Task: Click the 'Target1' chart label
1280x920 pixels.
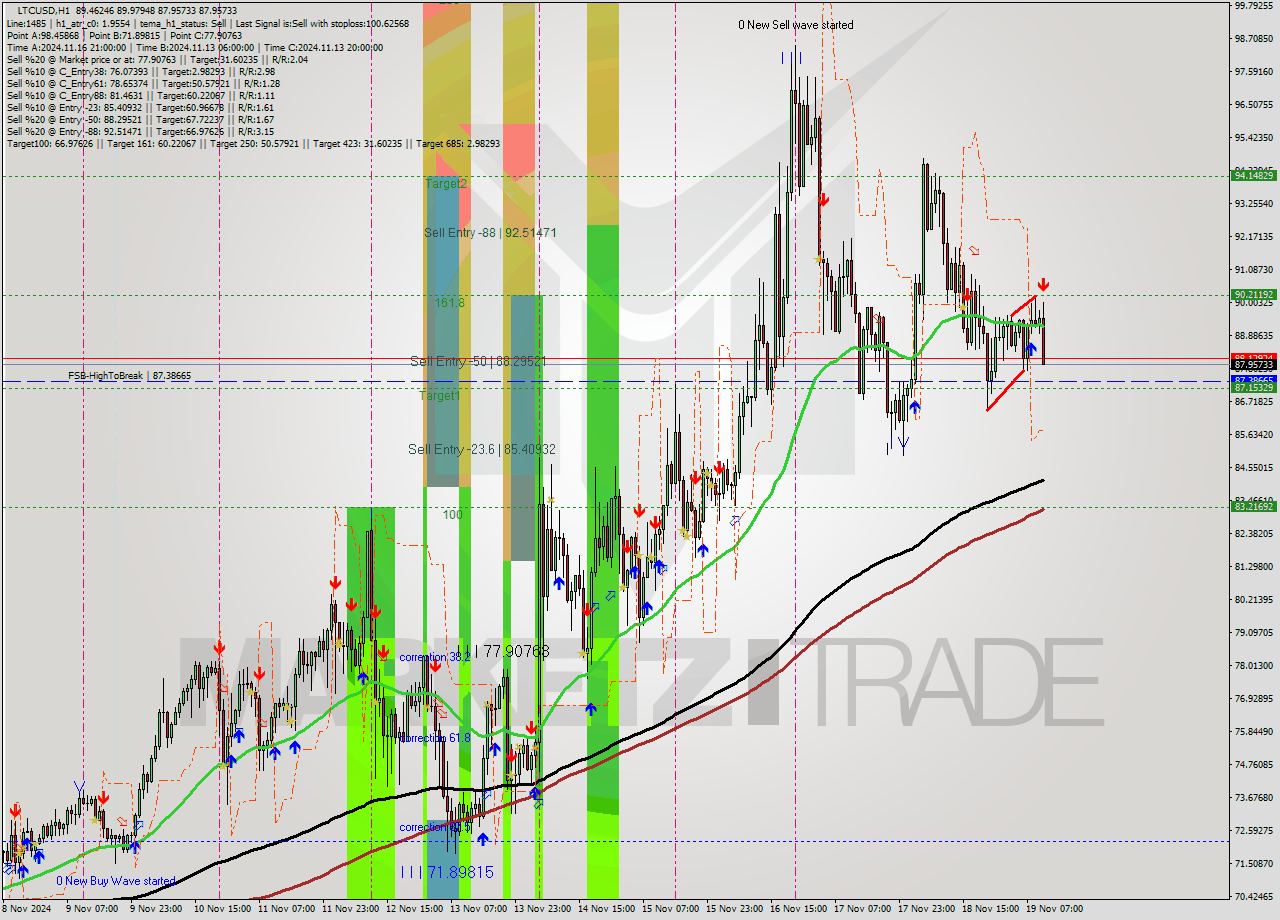Action: (439, 396)
